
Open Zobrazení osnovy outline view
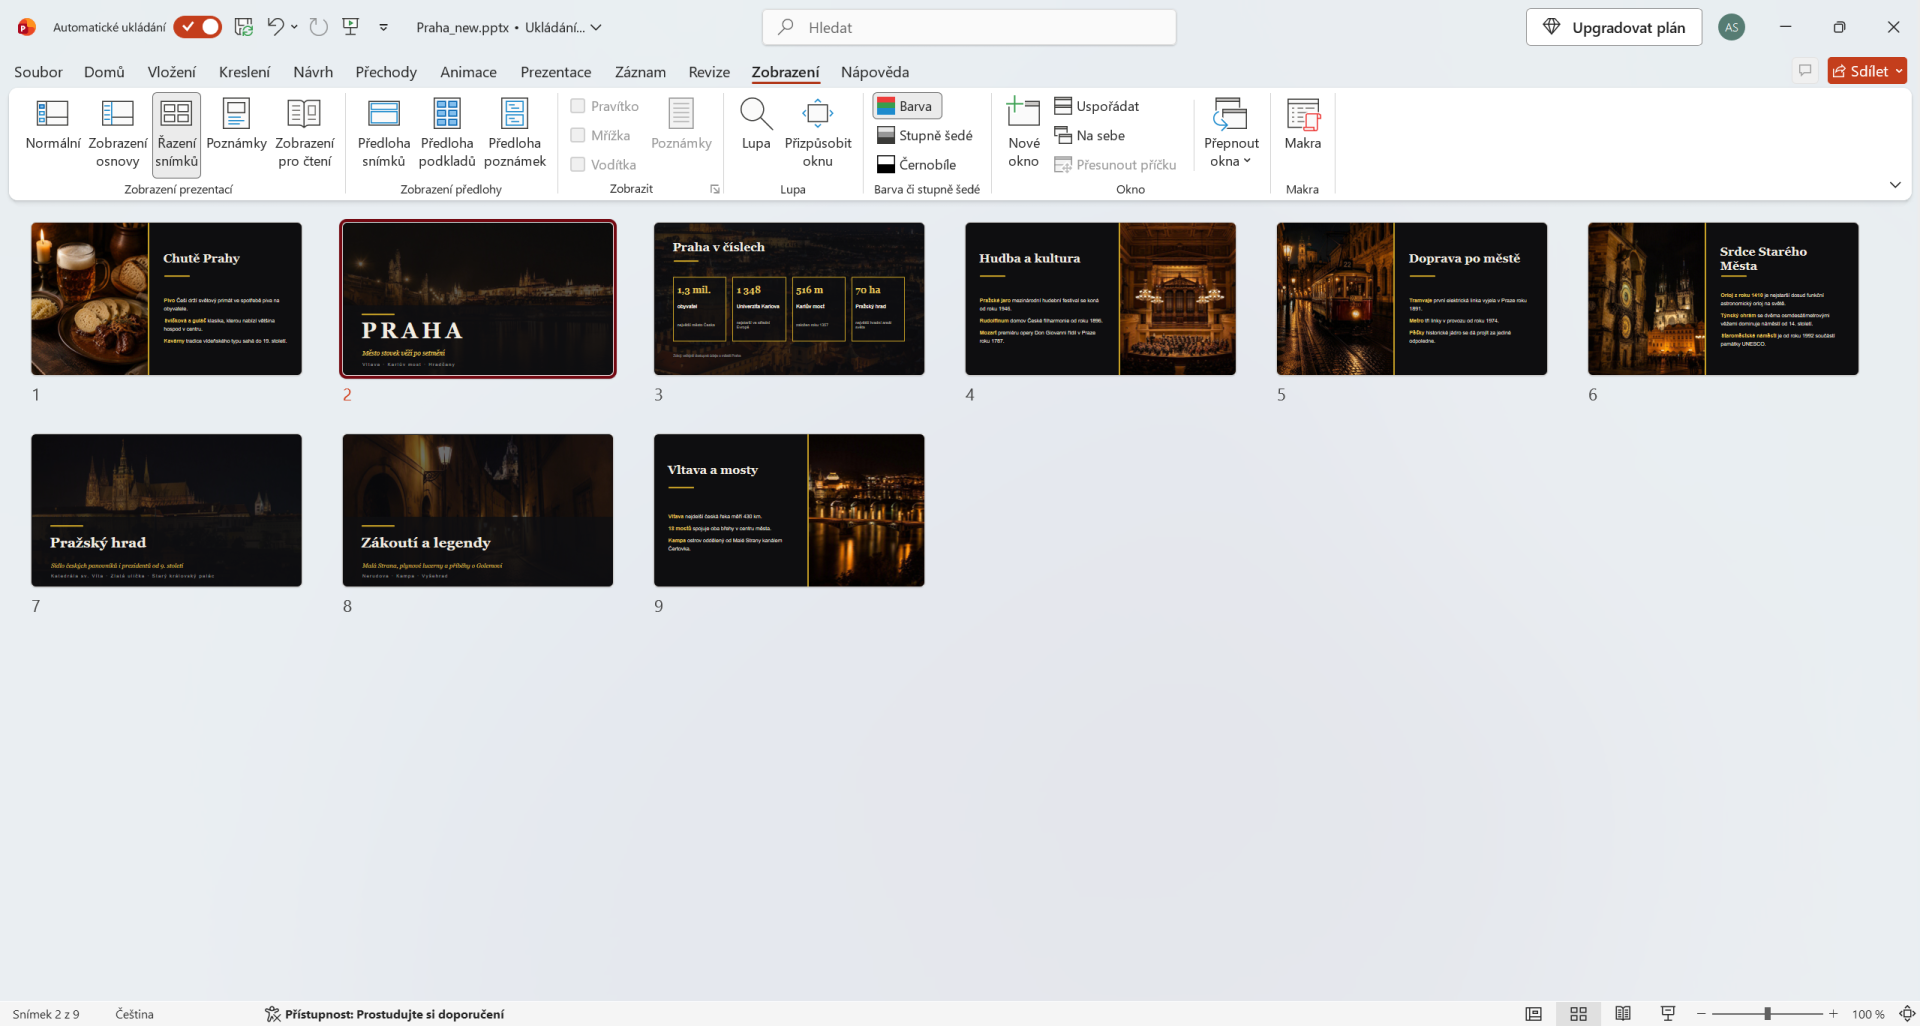pos(118,134)
